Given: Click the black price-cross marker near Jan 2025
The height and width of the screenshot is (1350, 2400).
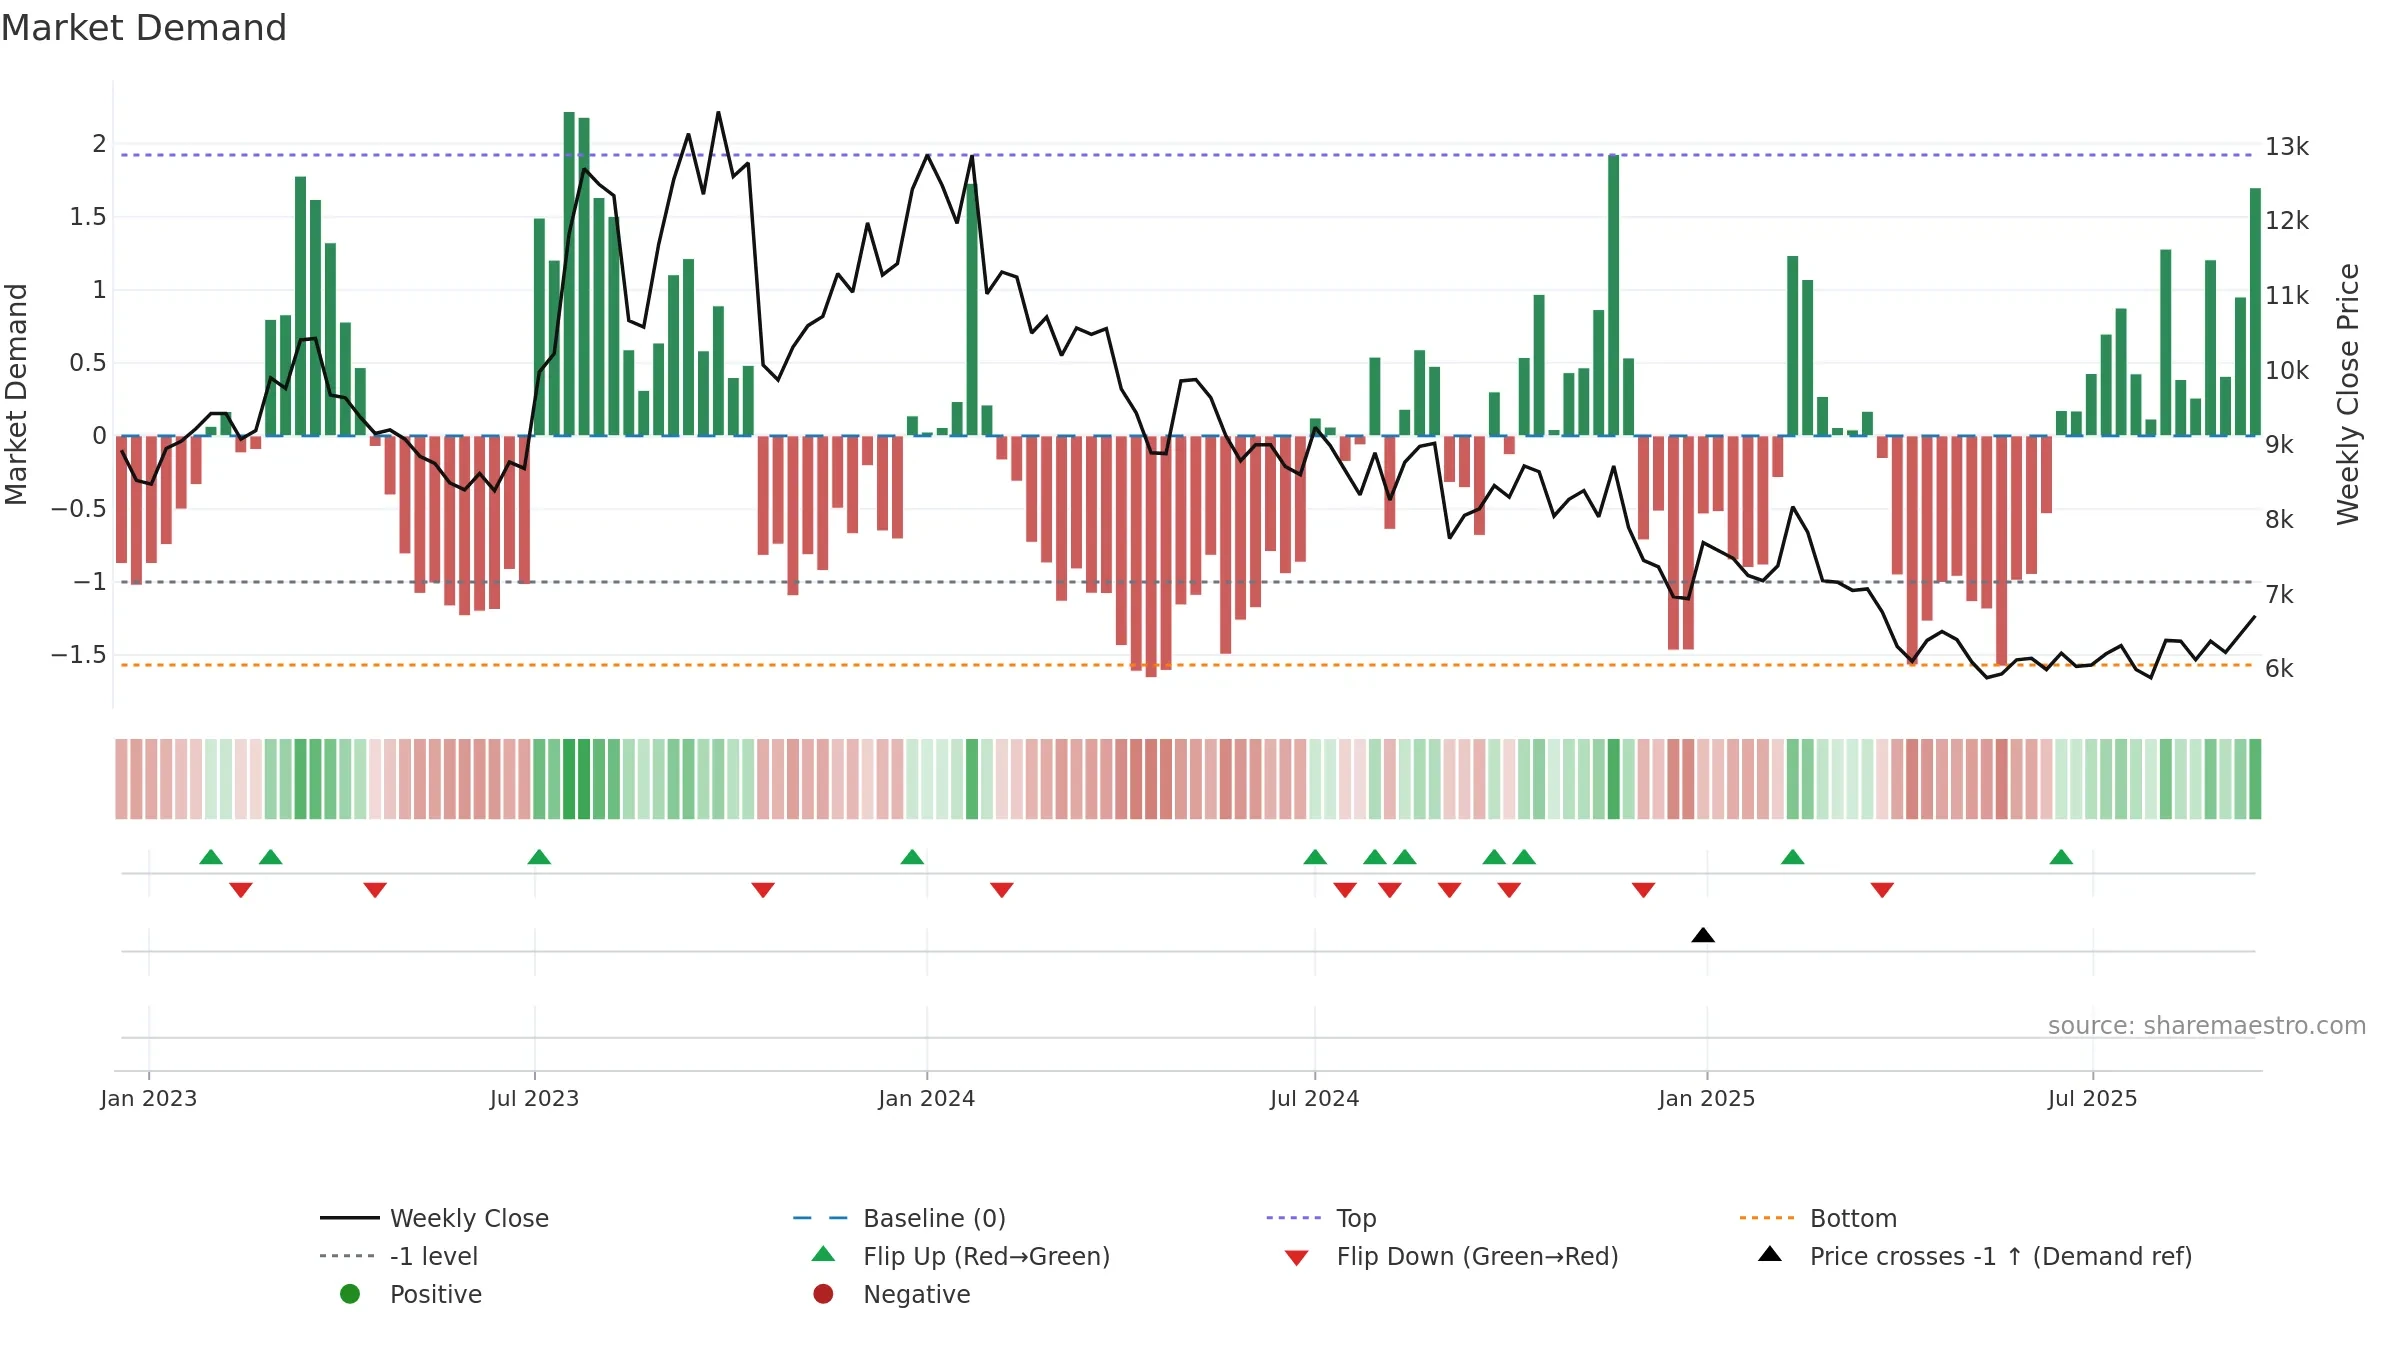Looking at the screenshot, I should point(1703,935).
